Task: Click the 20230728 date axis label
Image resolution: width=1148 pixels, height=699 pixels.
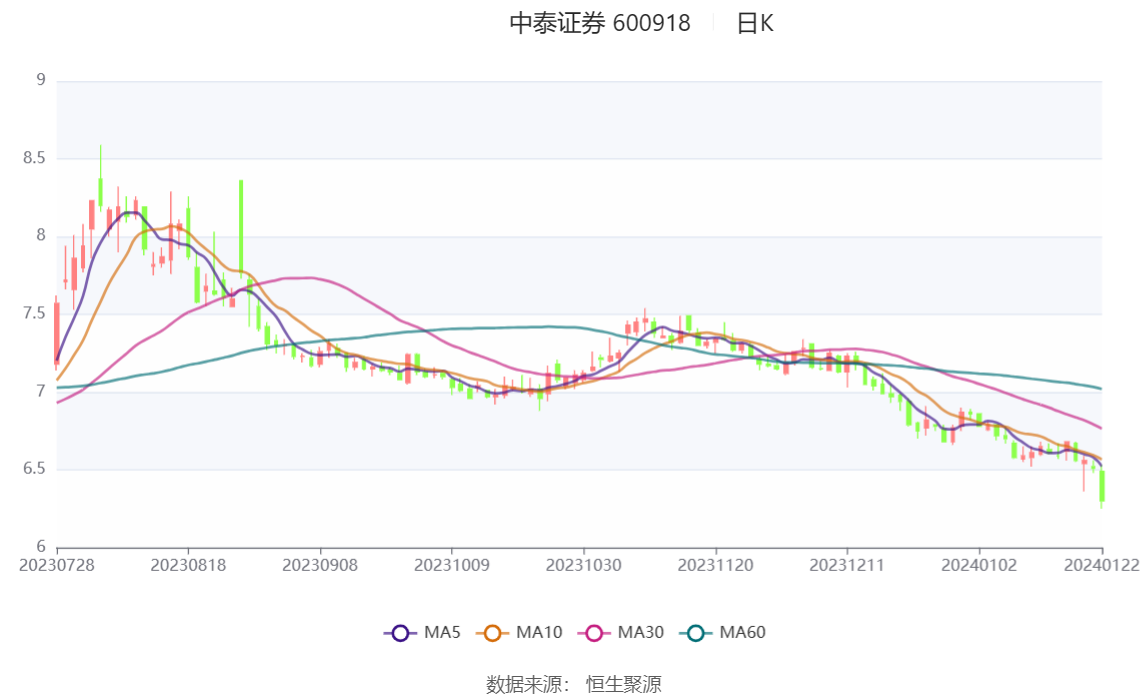Action: (x=56, y=566)
